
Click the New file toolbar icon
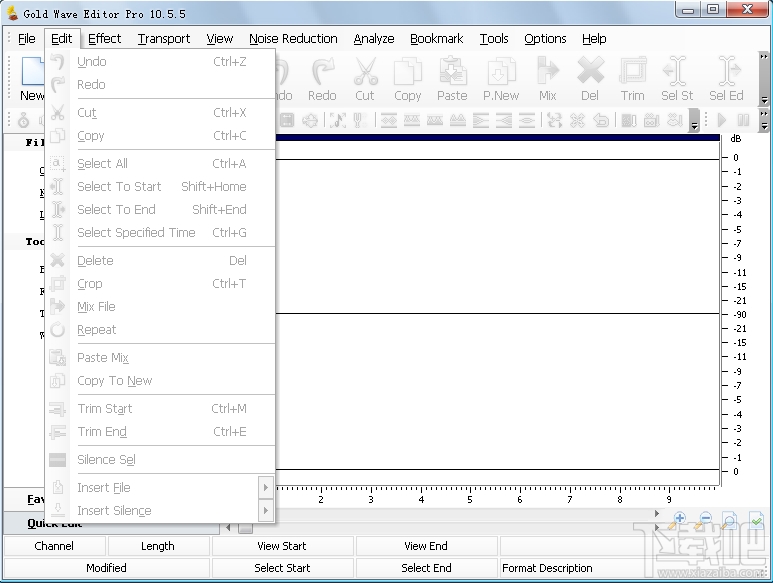click(x=33, y=72)
